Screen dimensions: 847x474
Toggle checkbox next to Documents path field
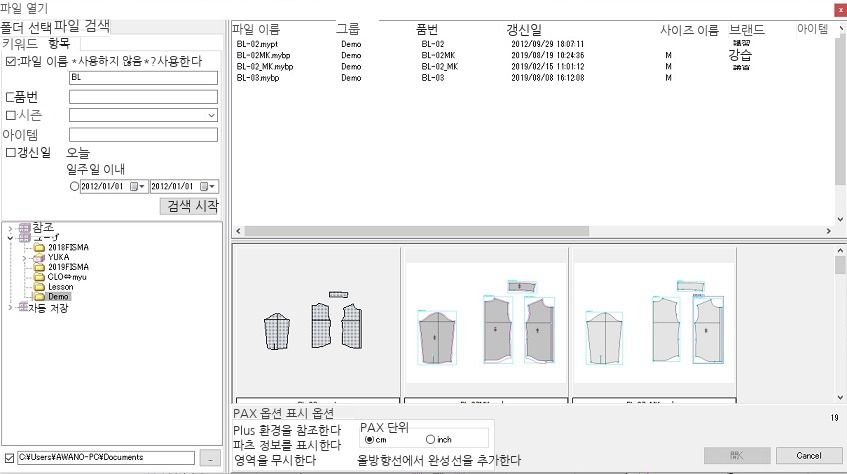click(9, 458)
